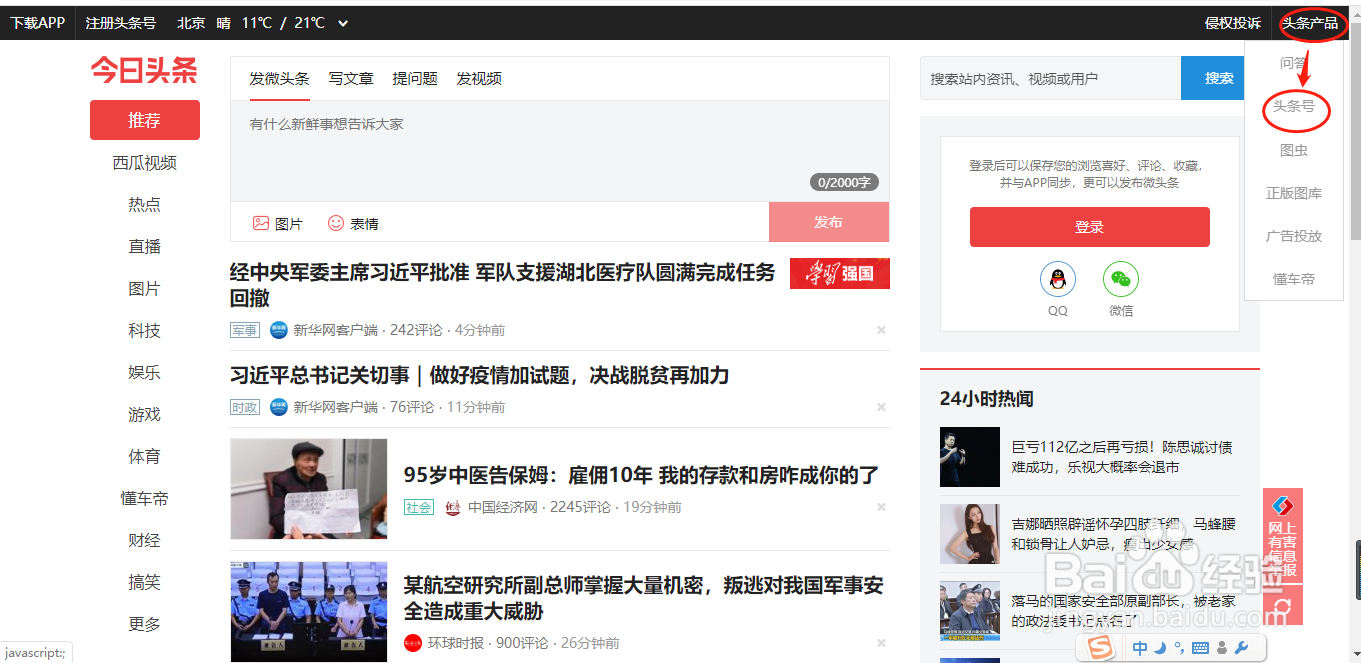Open the 游戏 channel
Screen dimensions: 1361x663
[145, 414]
